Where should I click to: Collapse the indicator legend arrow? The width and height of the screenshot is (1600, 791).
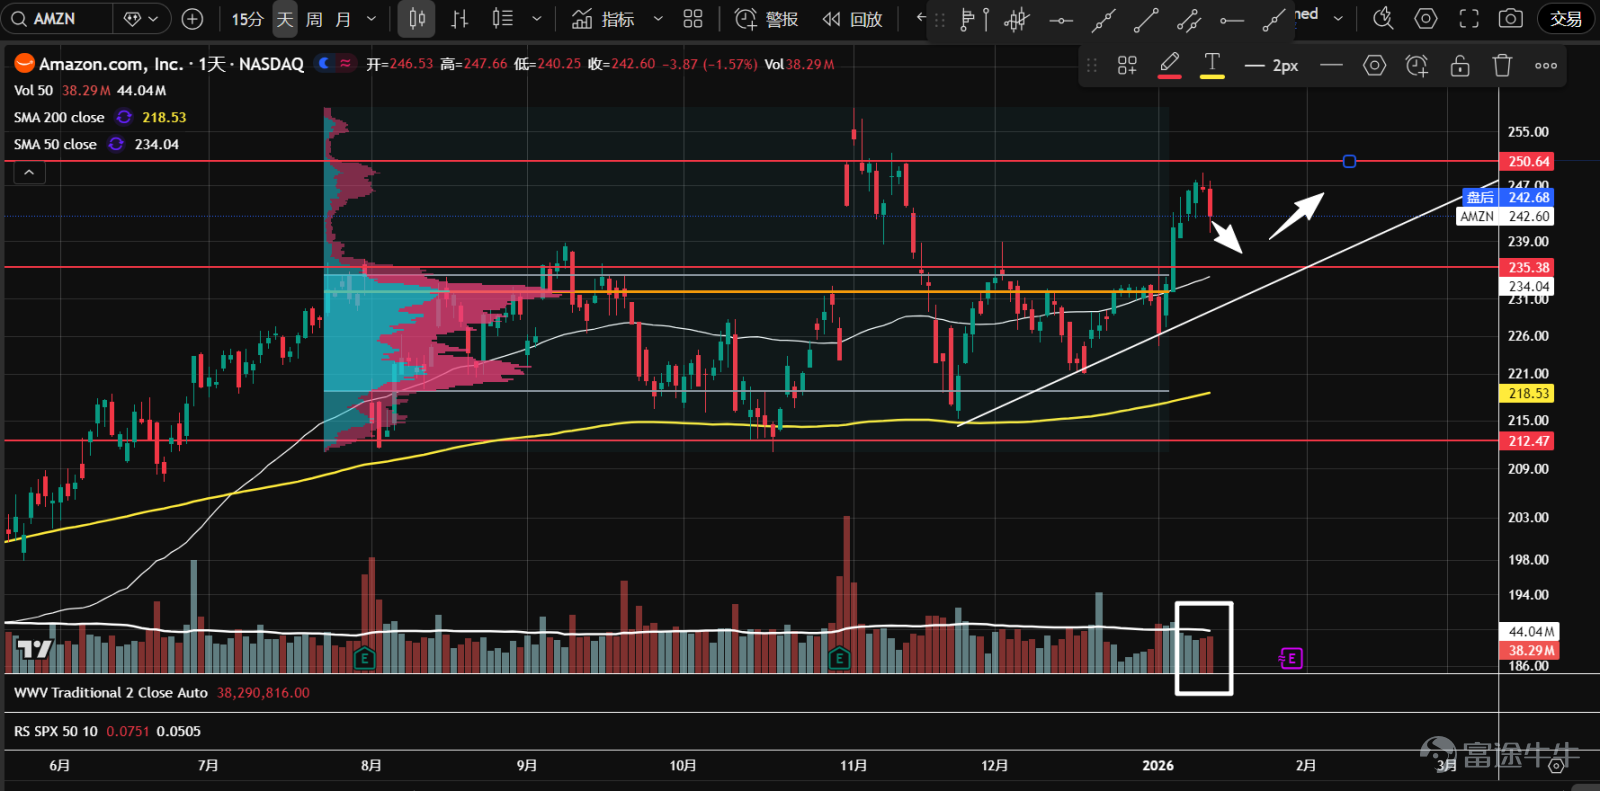(29, 173)
